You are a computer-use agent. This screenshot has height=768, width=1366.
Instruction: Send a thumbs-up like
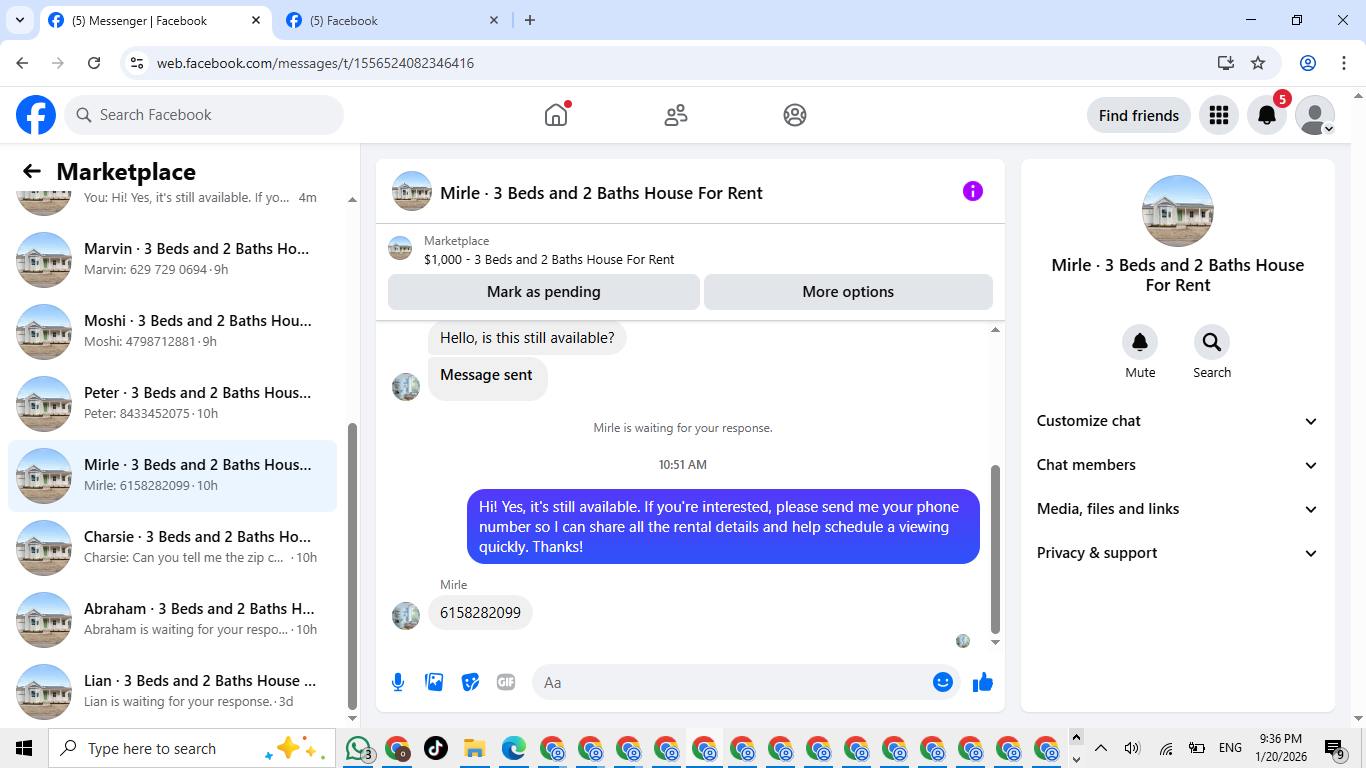click(983, 682)
